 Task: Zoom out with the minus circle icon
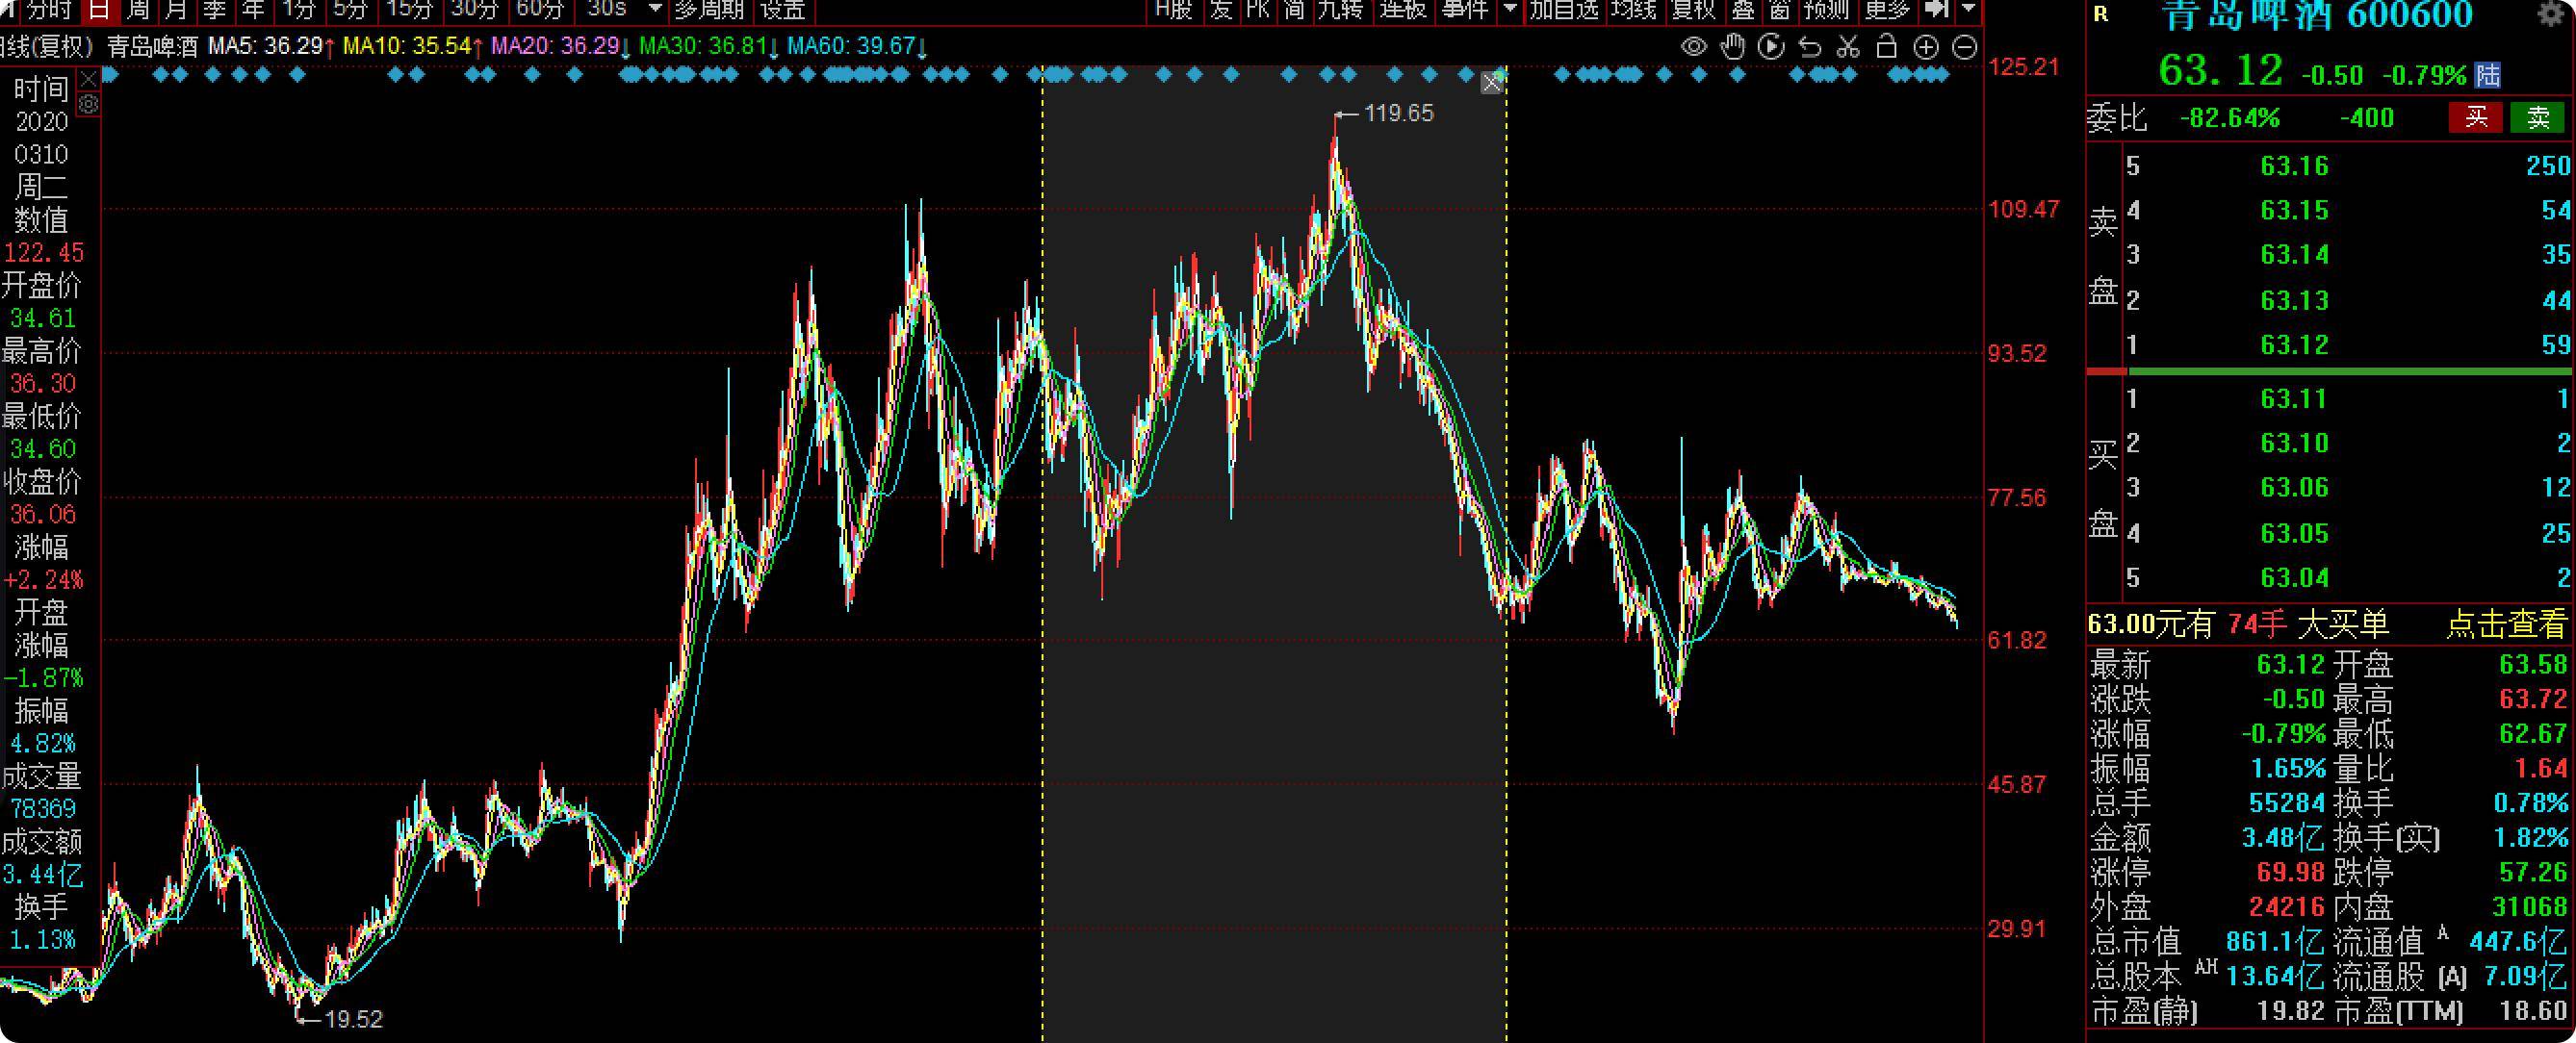click(x=1964, y=47)
